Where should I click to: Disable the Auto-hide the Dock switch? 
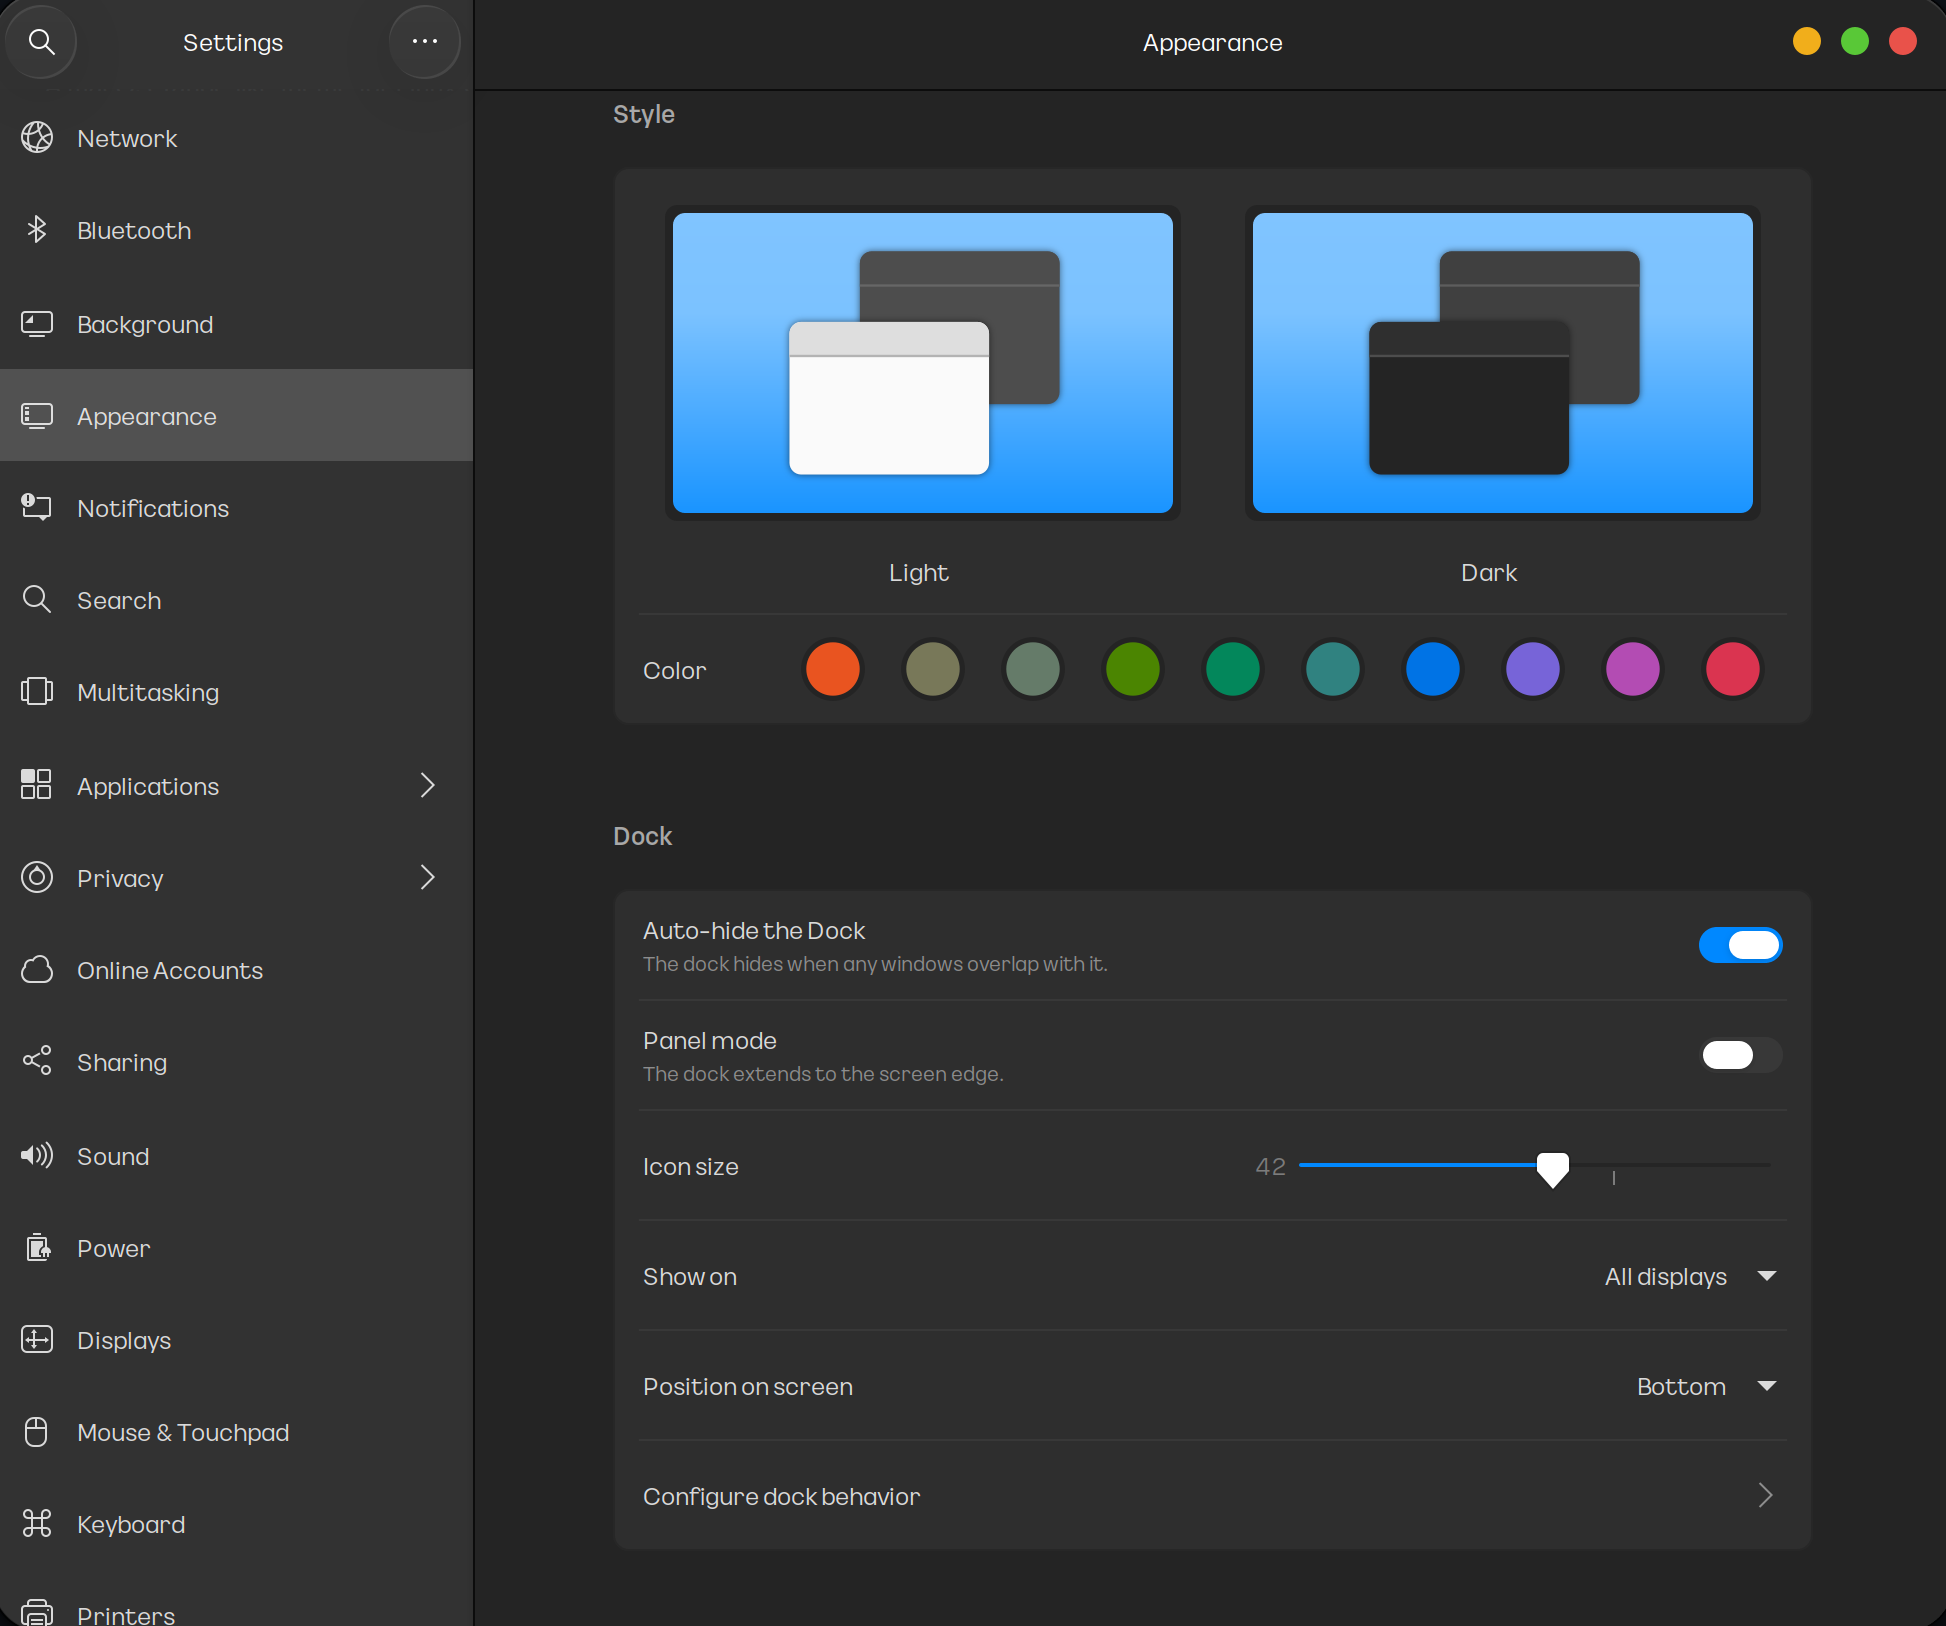tap(1740, 945)
